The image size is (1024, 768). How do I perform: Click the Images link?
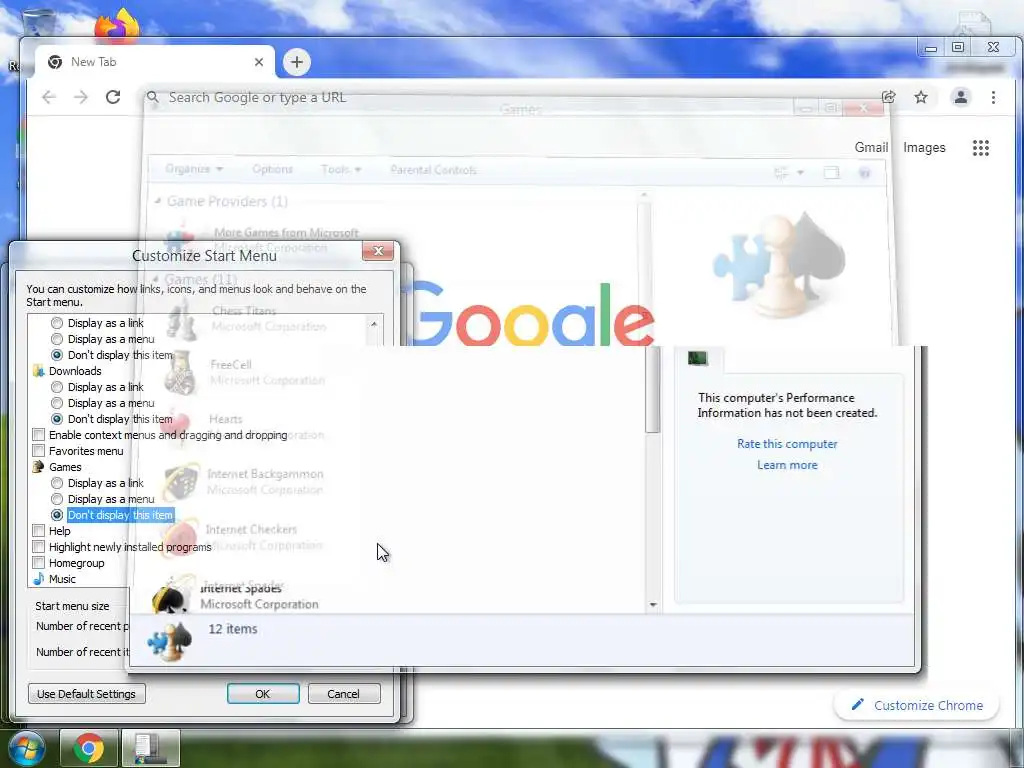pyautogui.click(x=924, y=148)
